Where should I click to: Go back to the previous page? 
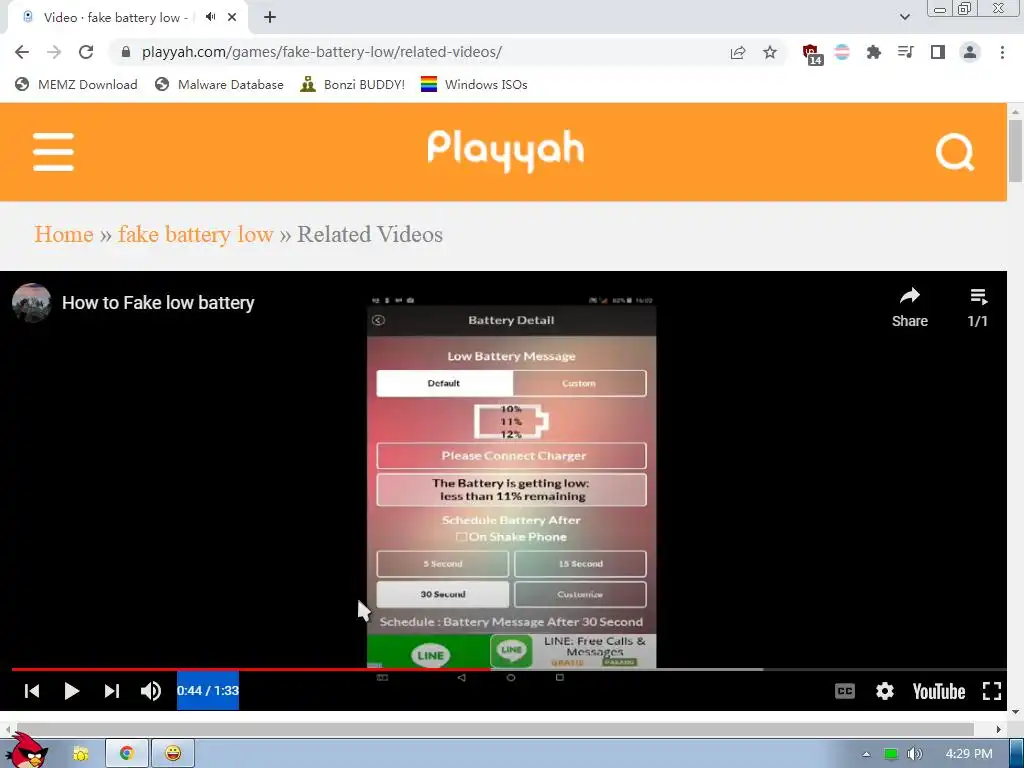[x=22, y=52]
